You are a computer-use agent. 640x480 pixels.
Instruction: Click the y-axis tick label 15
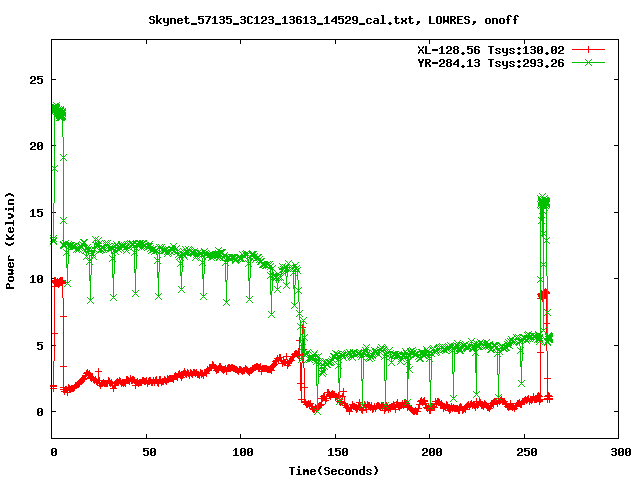click(x=36, y=213)
